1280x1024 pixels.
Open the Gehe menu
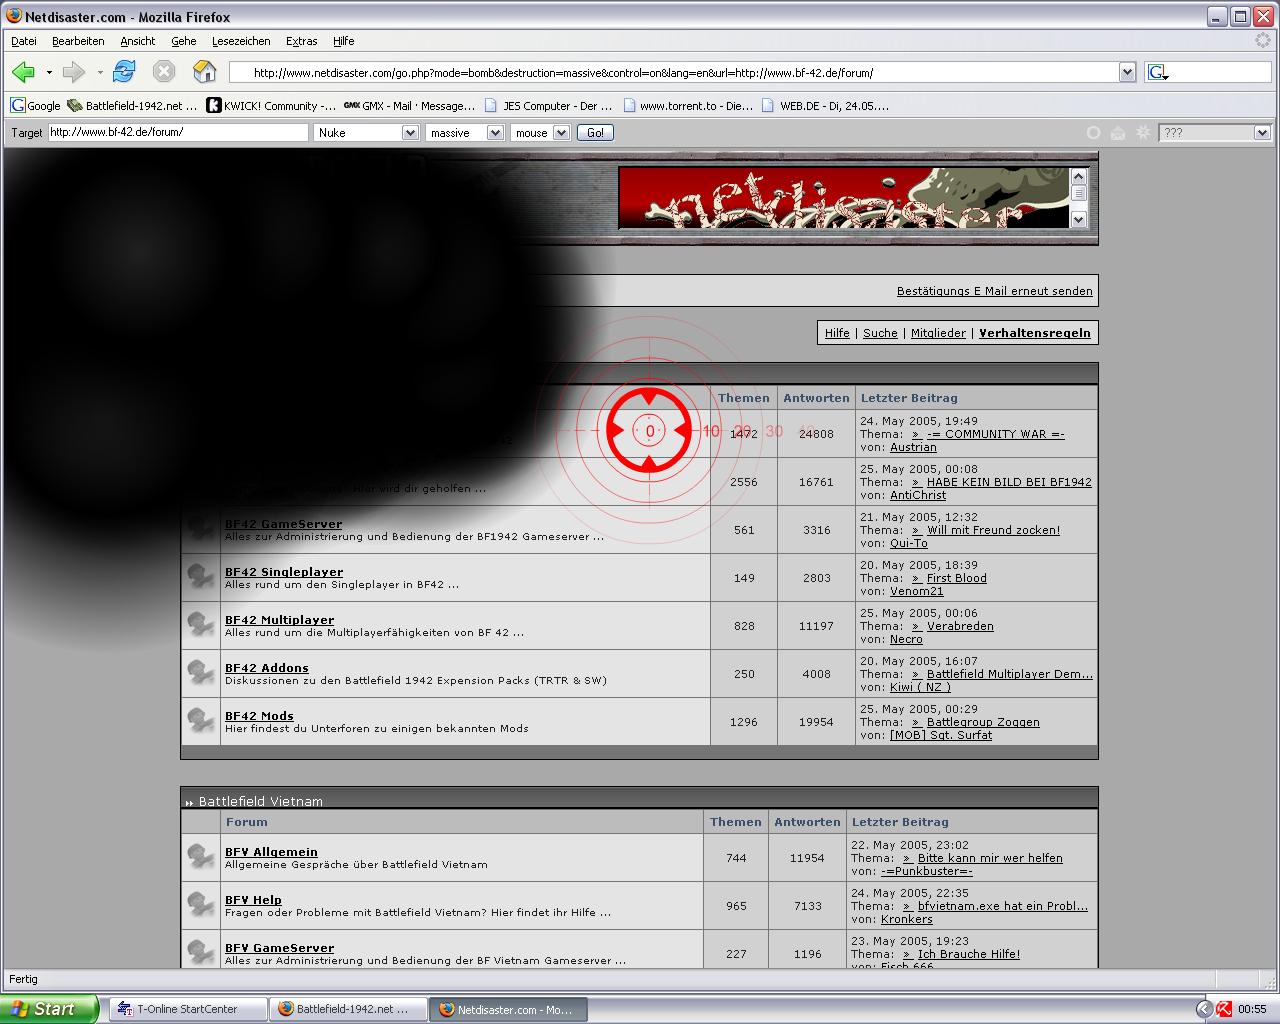(183, 41)
